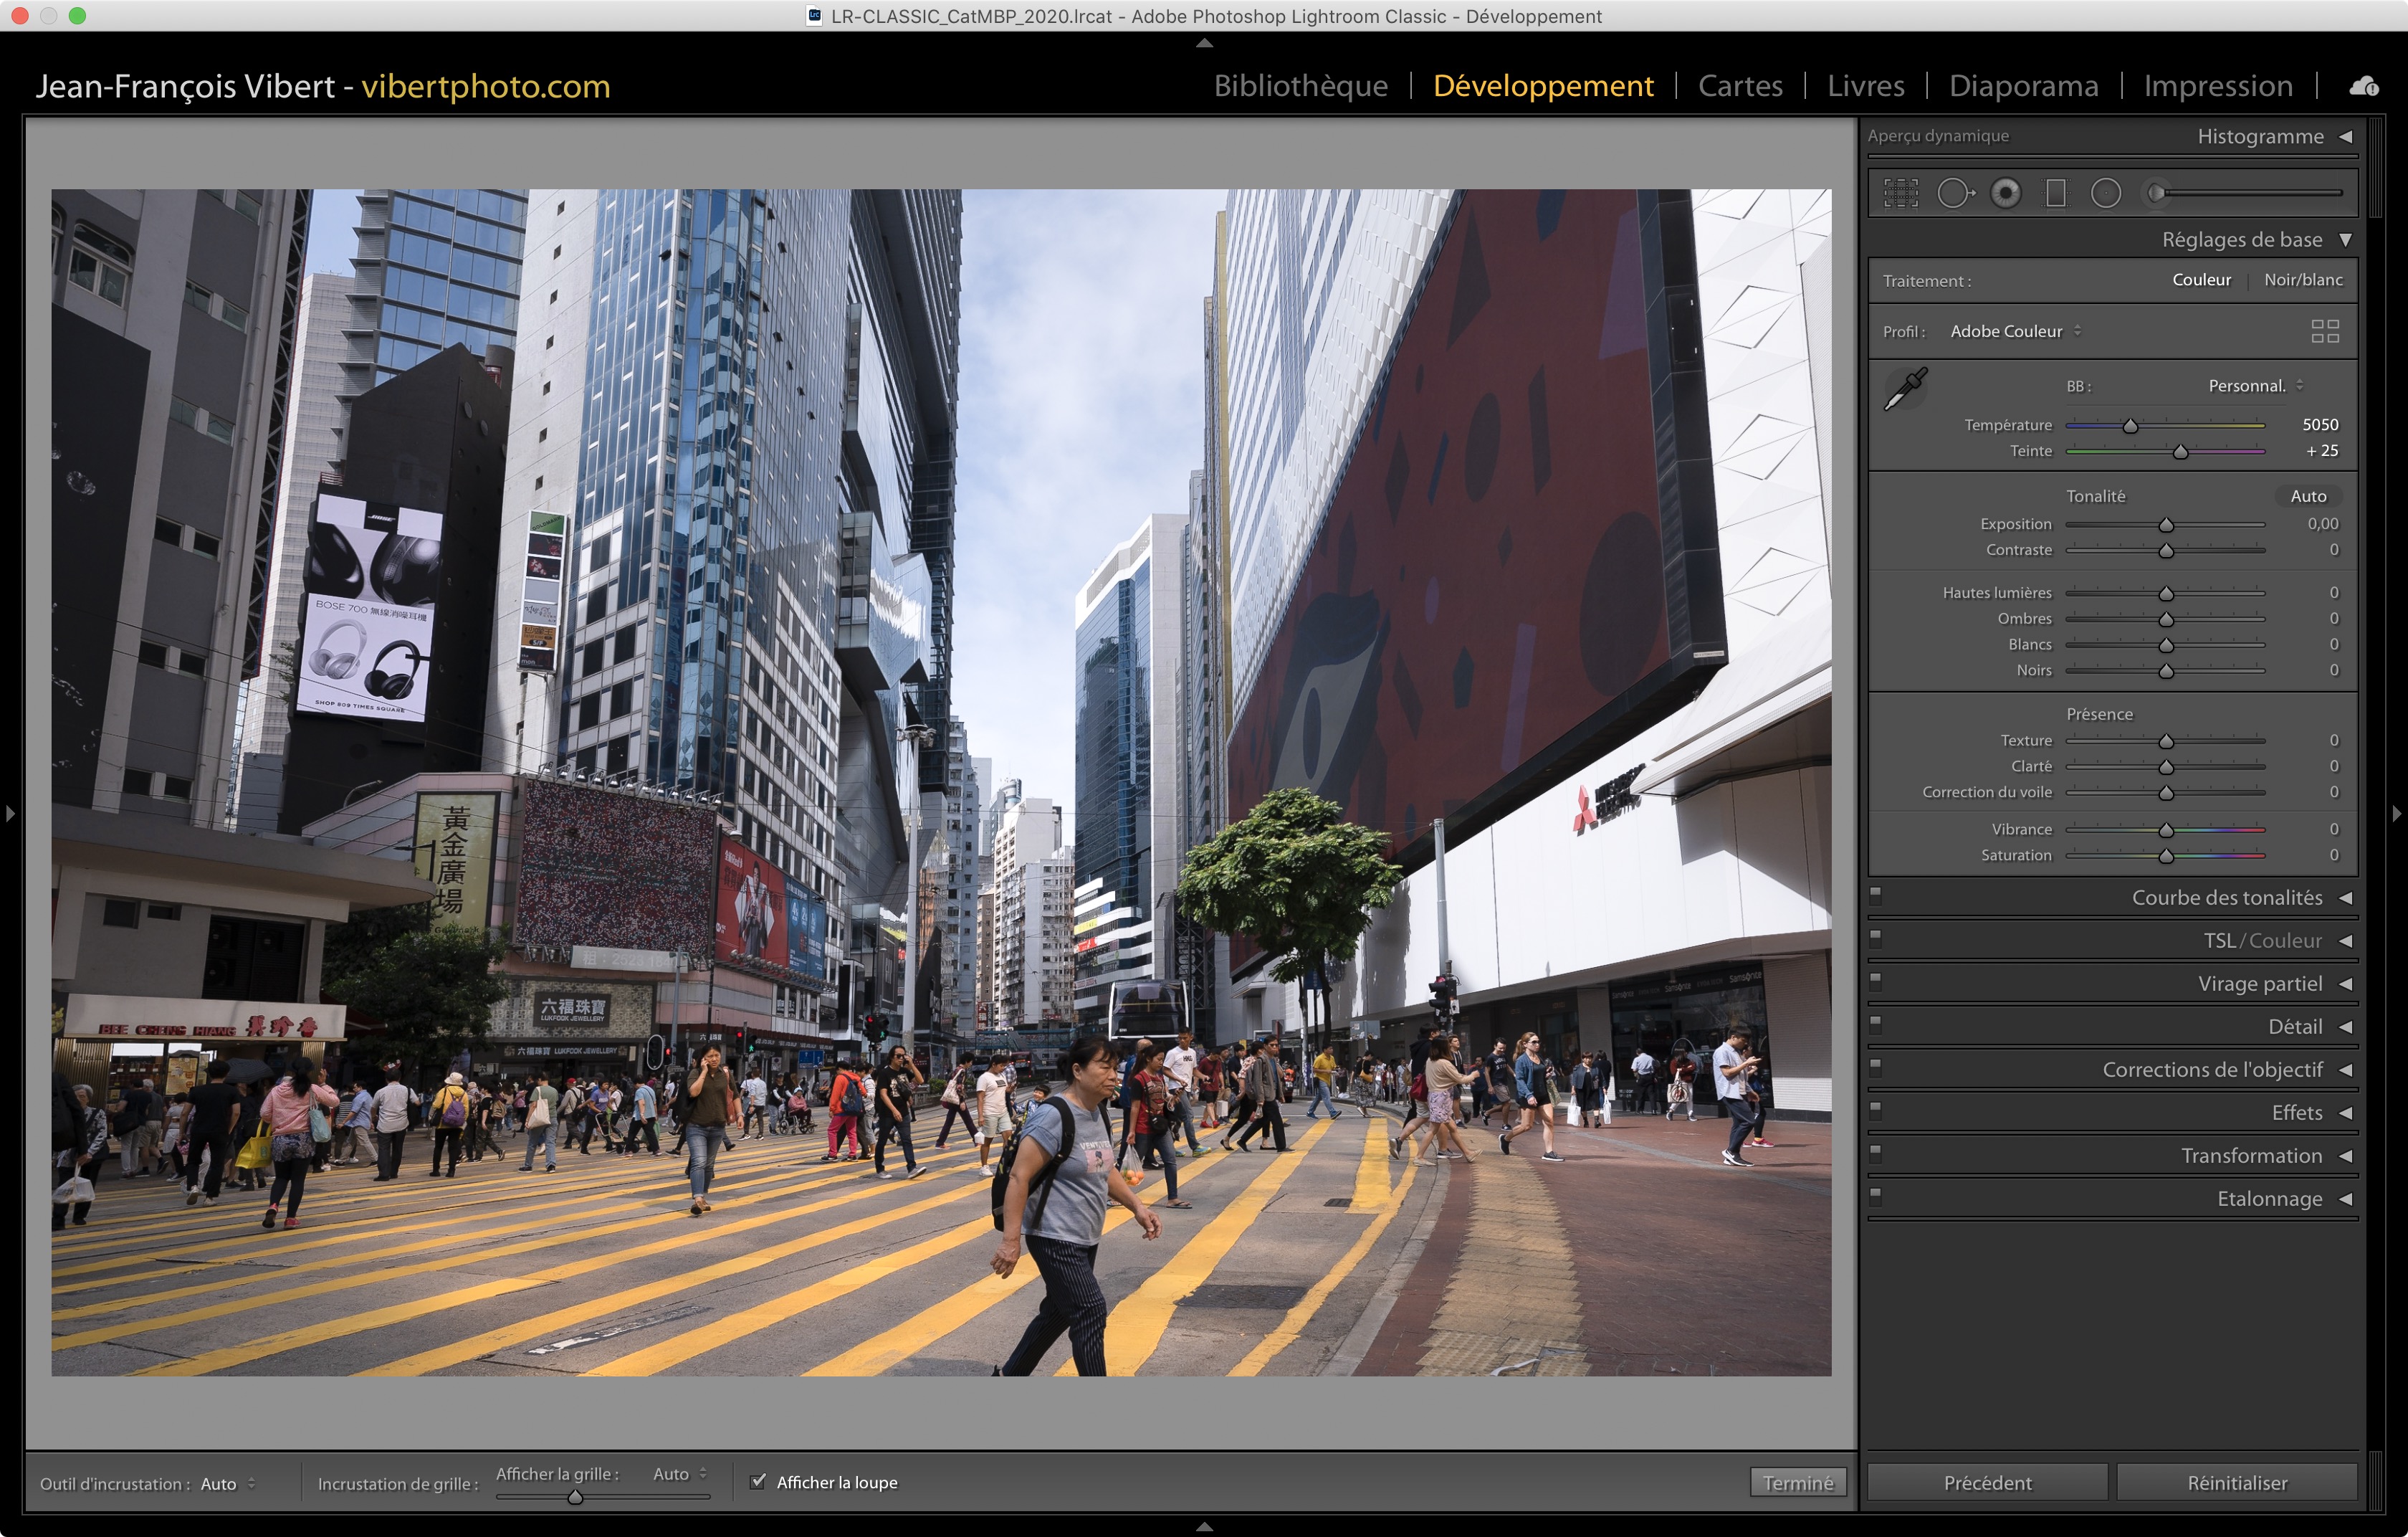This screenshot has height=1537, width=2408.
Task: Select the Crop overlay tool
Action: [x=1900, y=193]
